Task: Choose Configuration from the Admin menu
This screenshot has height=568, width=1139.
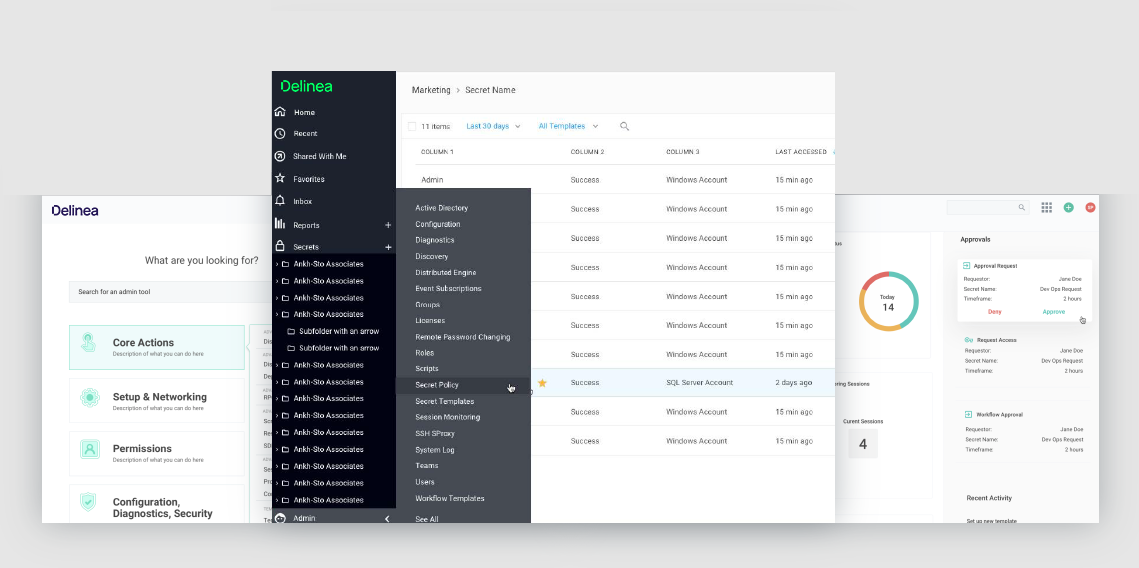Action: click(x=437, y=224)
